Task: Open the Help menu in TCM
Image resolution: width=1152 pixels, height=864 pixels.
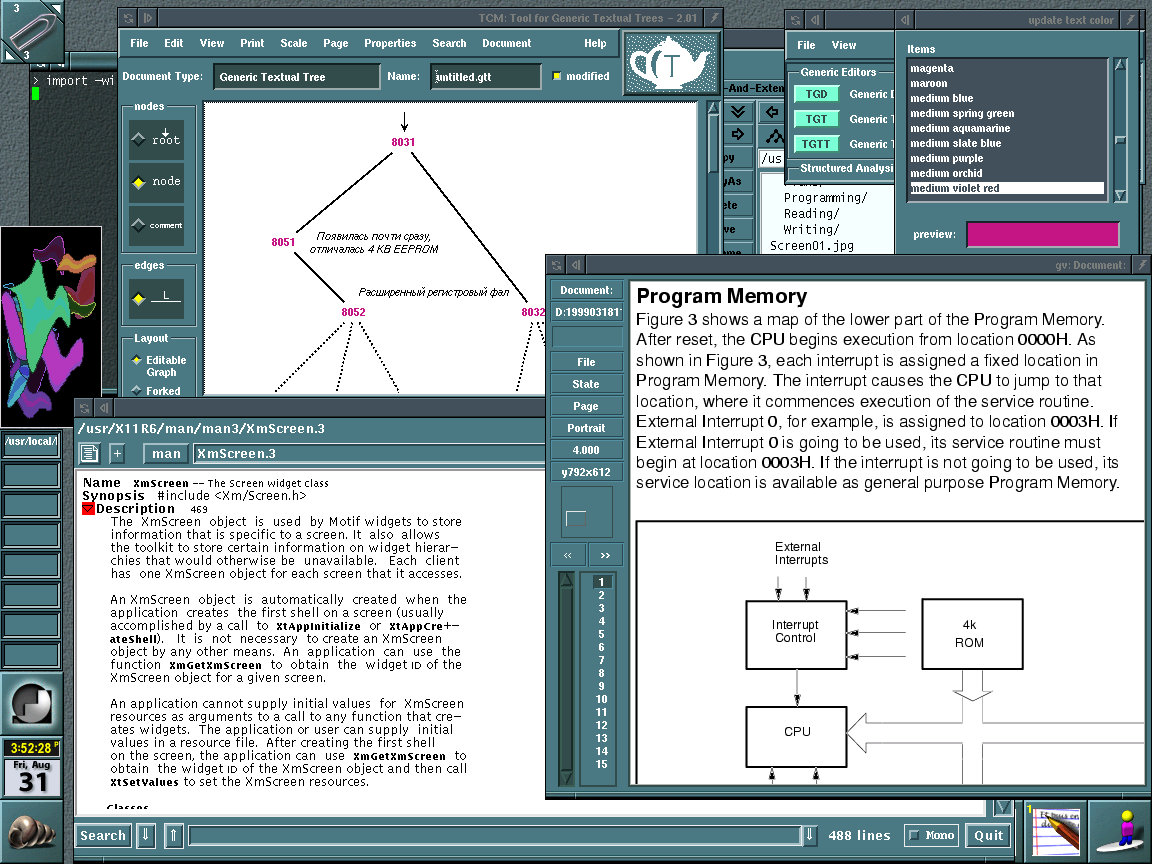Action: [x=595, y=43]
